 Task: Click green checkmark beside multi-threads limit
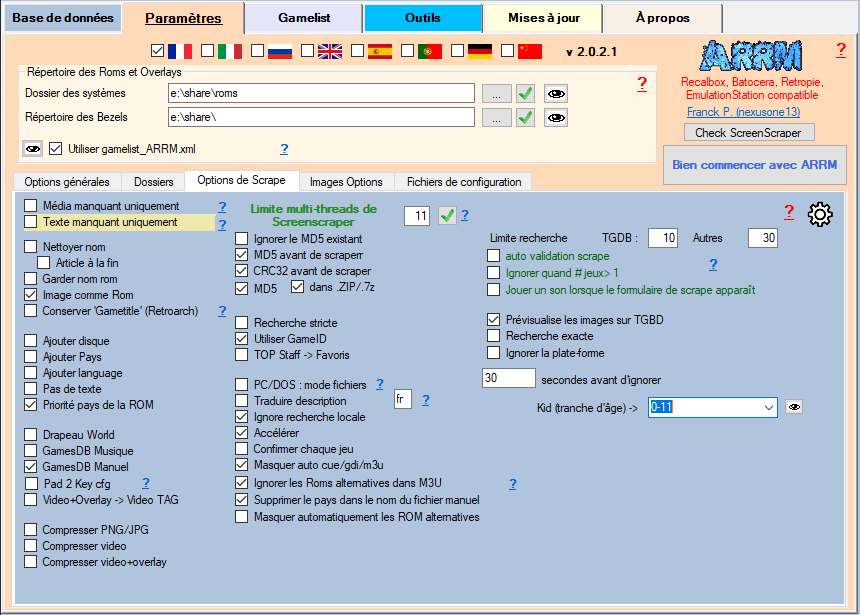(x=447, y=215)
